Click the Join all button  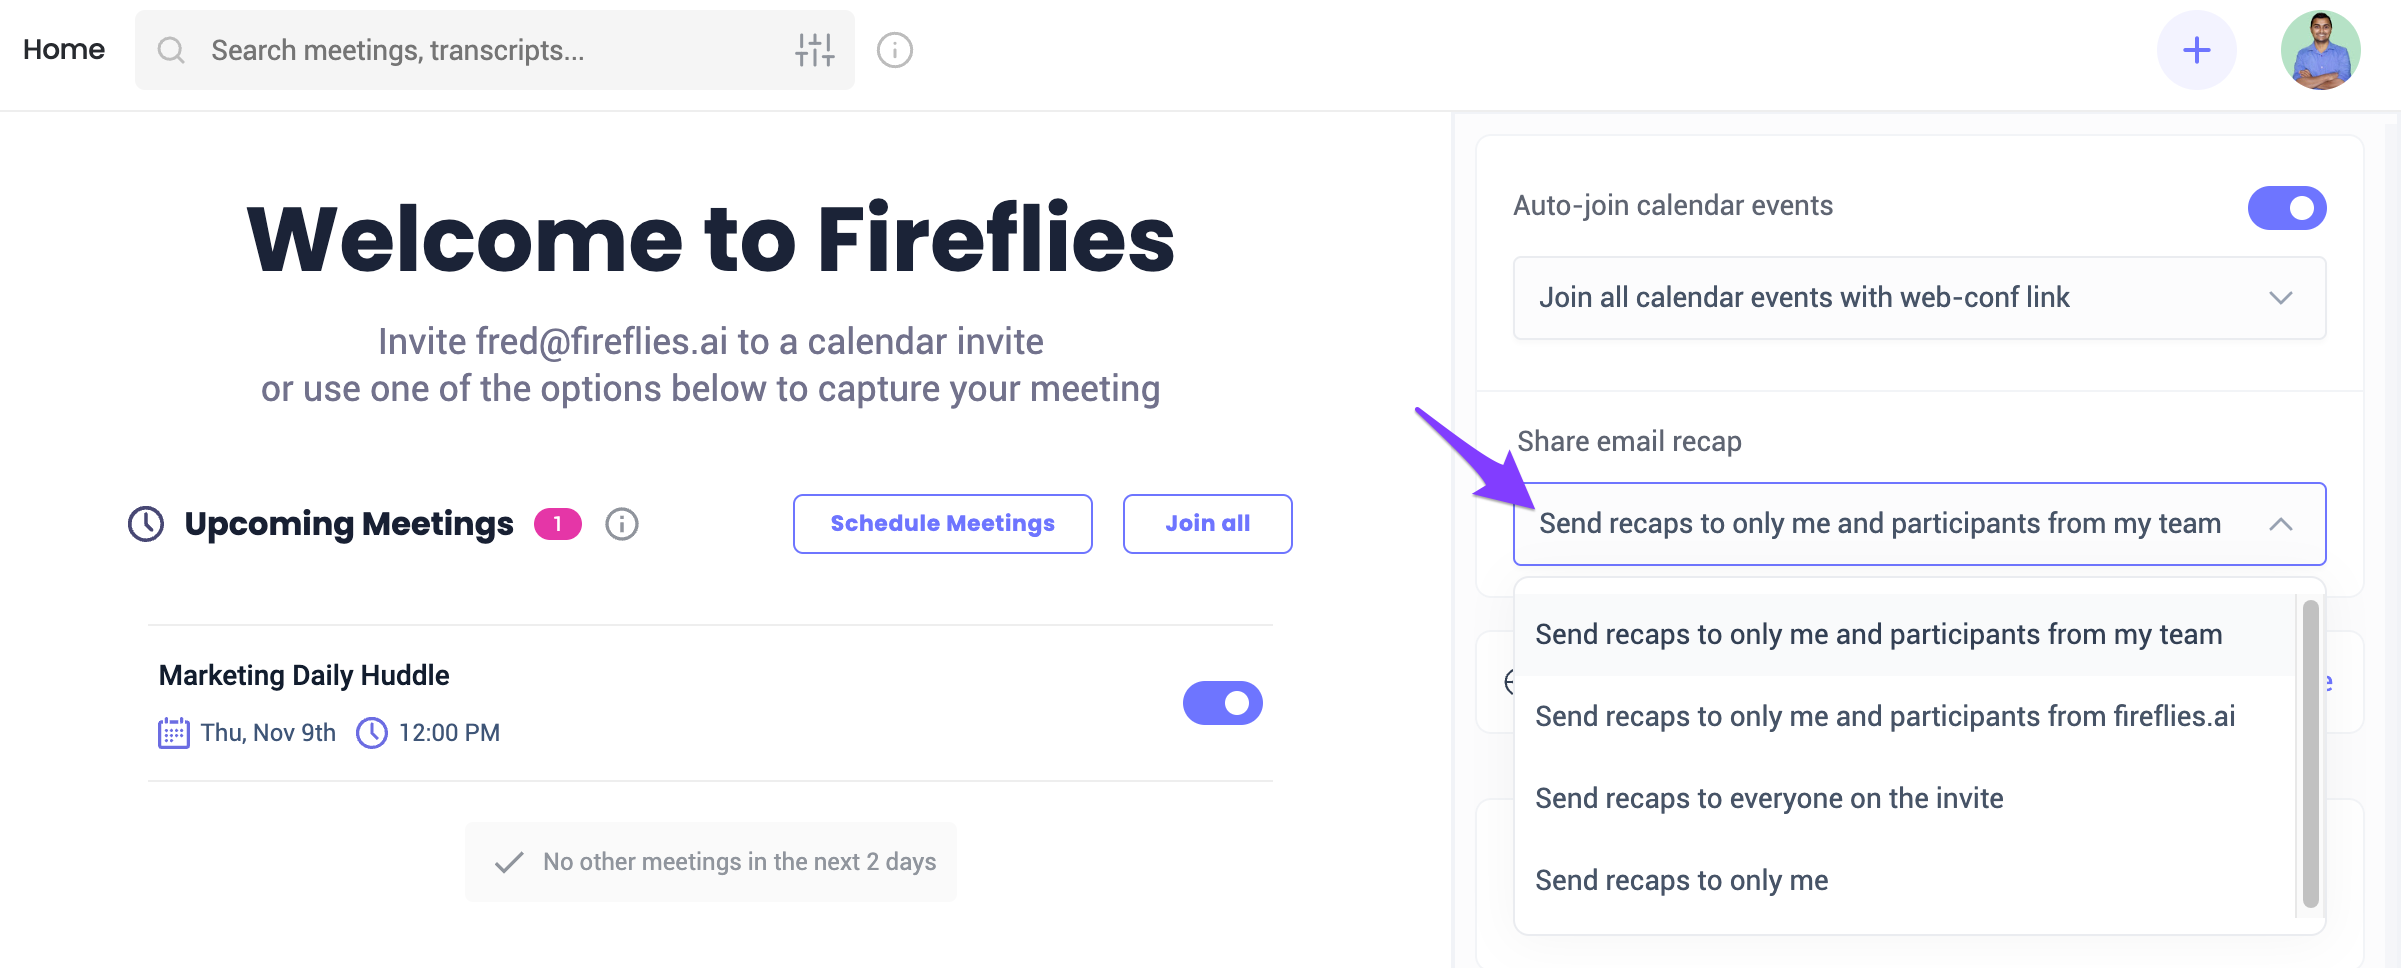1207,524
